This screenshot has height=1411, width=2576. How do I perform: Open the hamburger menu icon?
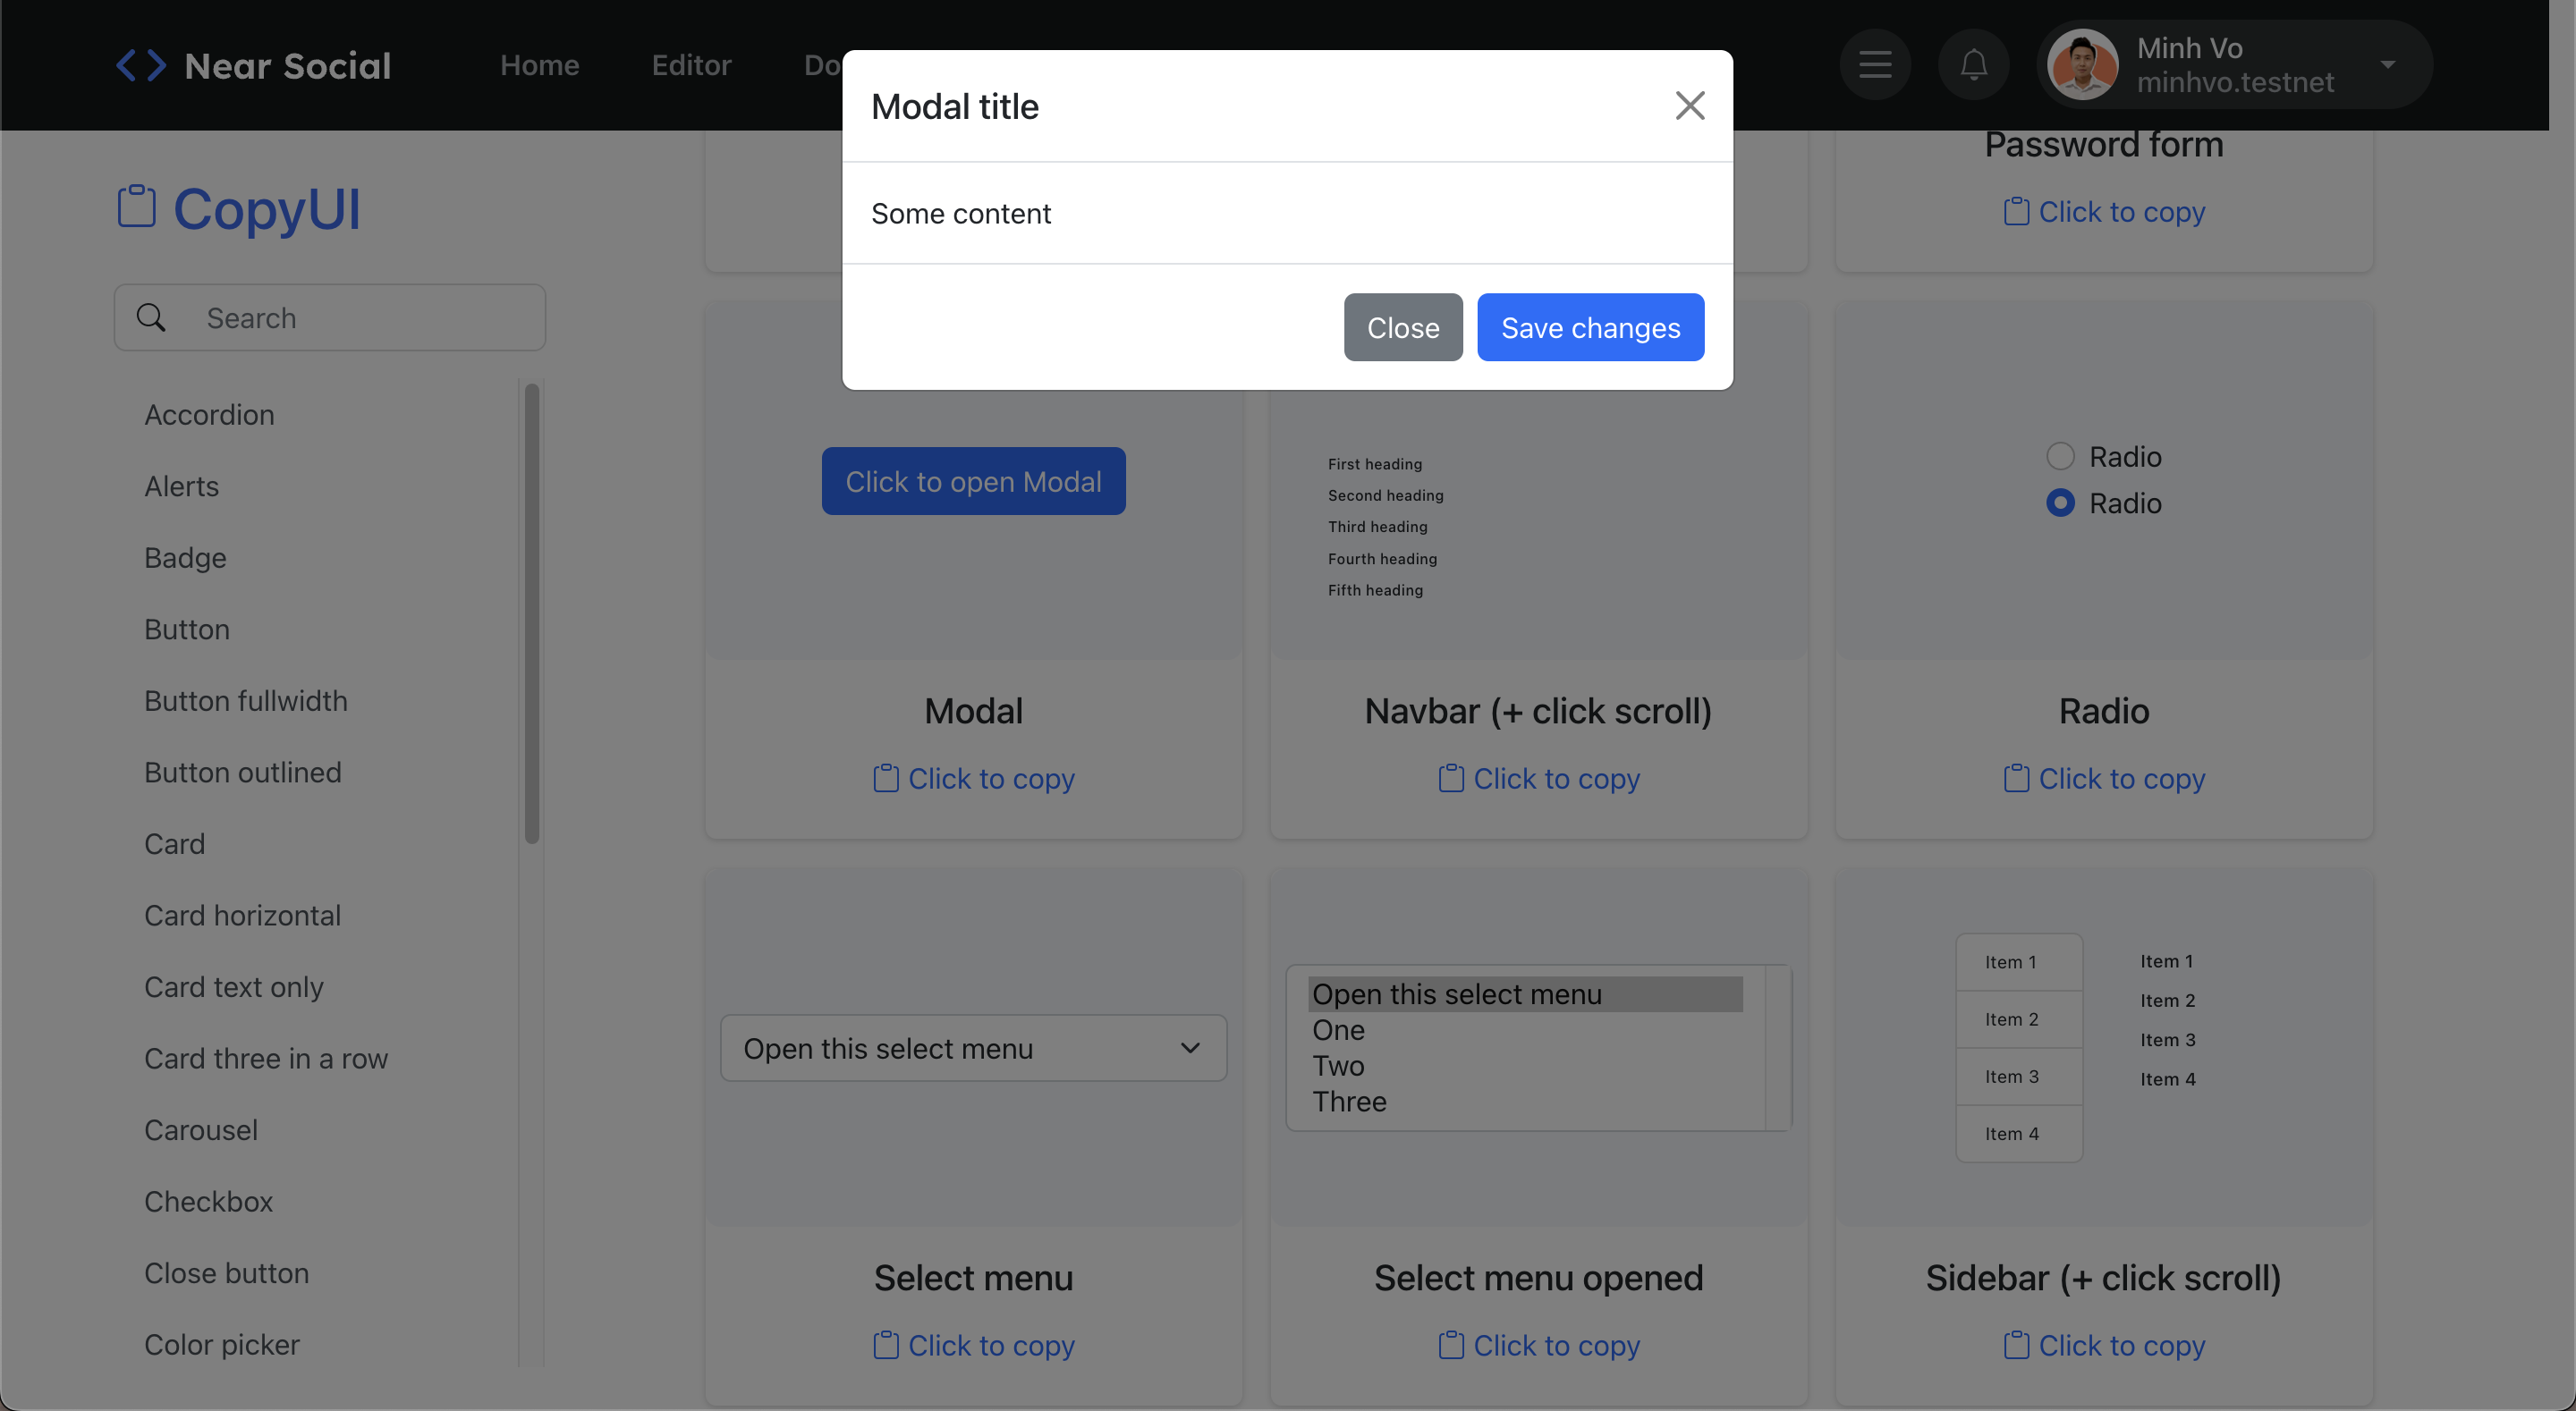1875,65
